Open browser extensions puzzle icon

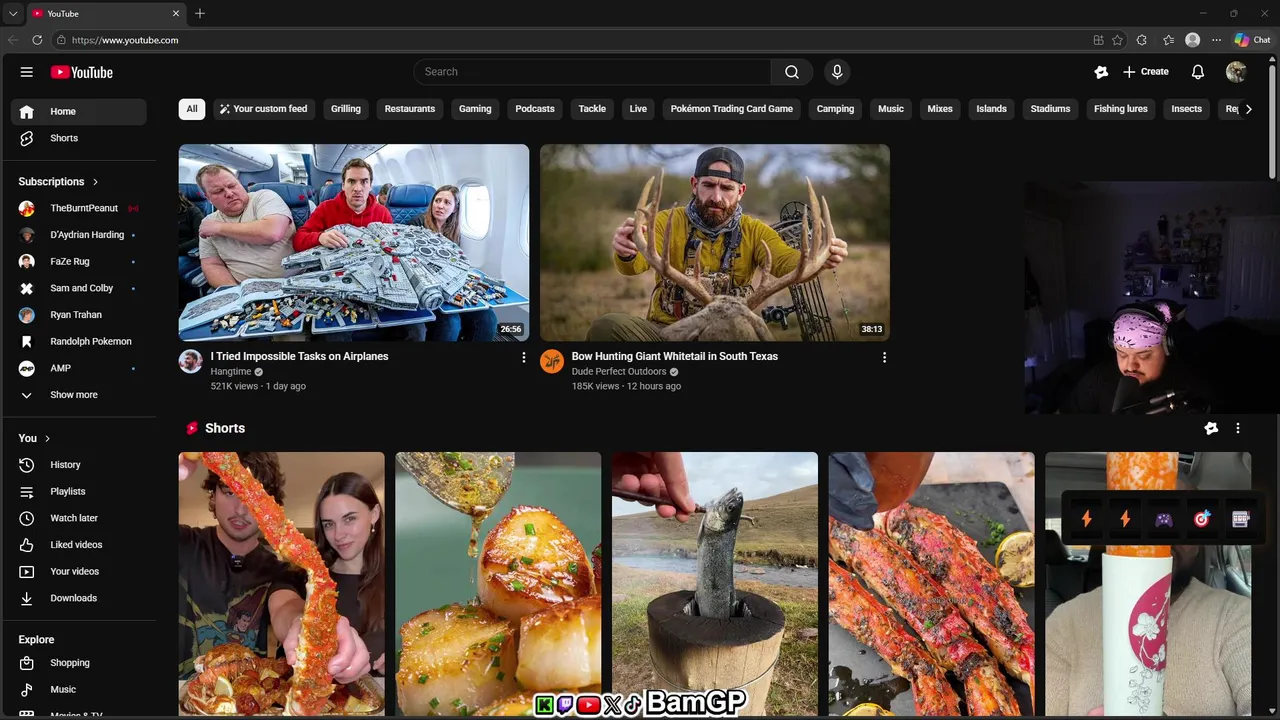click(x=1142, y=40)
